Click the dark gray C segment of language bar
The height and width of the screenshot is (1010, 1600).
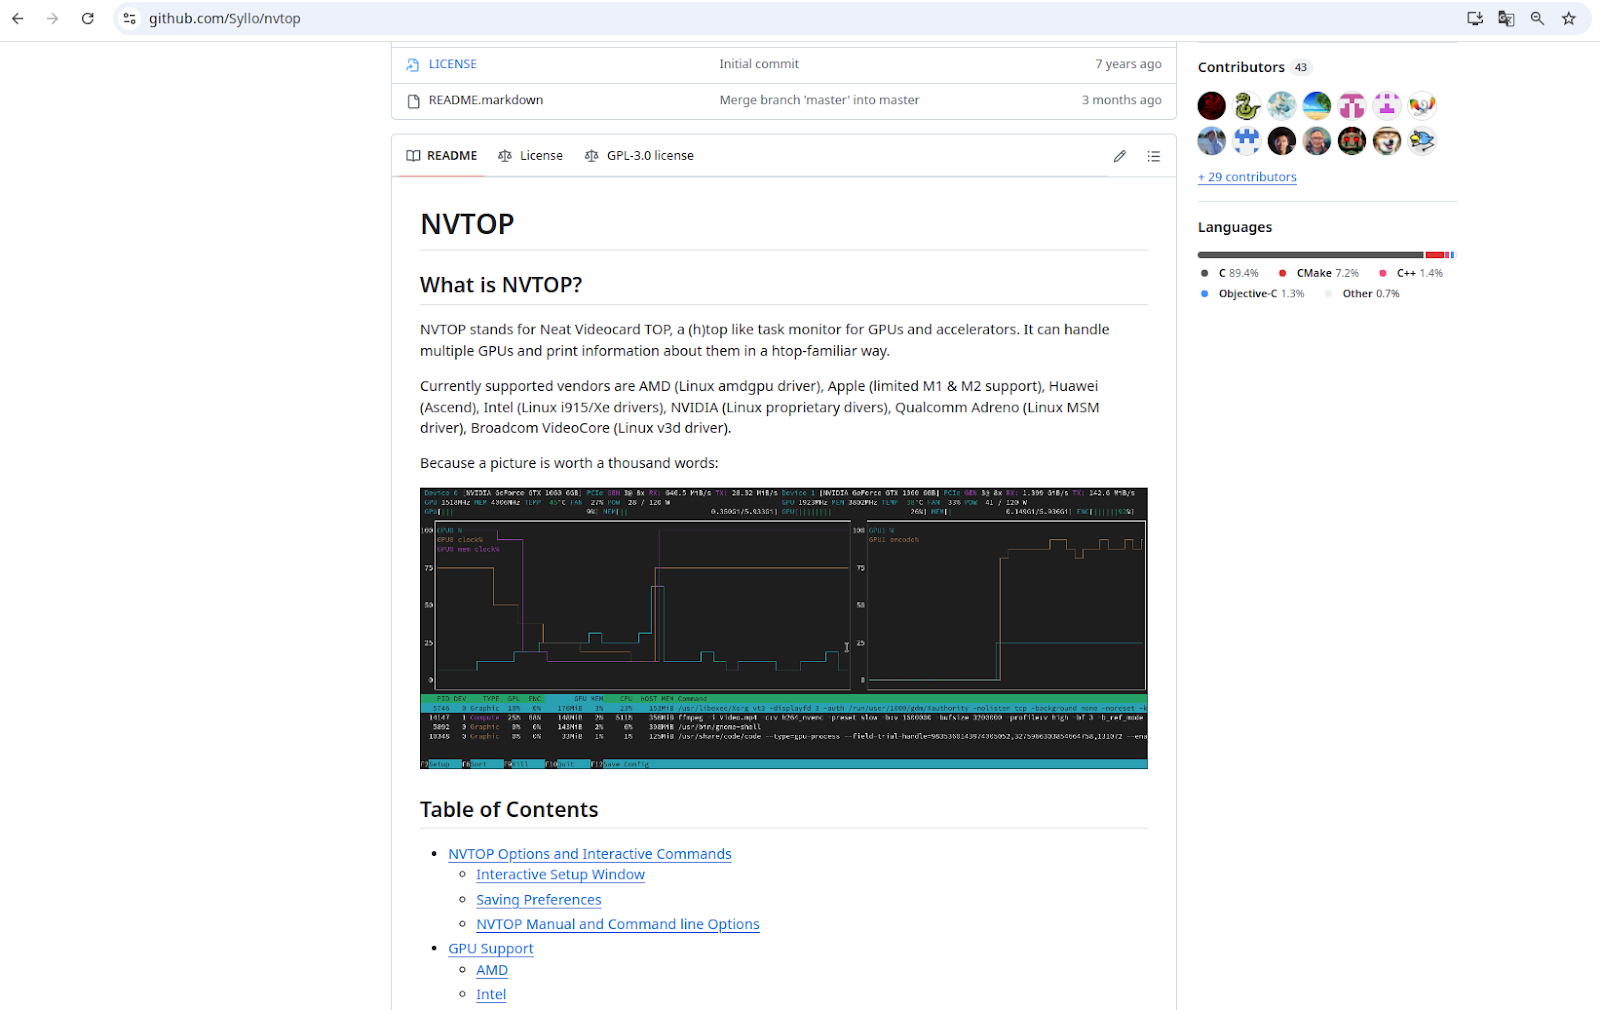pyautogui.click(x=1310, y=255)
